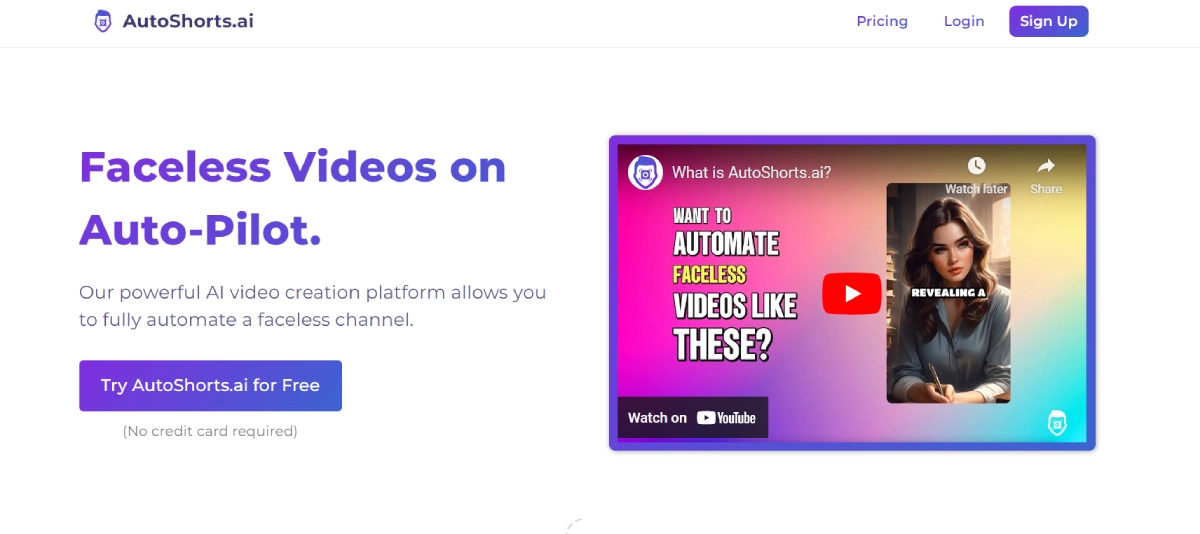Open the Pricing page
The height and width of the screenshot is (534, 1200).
pos(882,21)
